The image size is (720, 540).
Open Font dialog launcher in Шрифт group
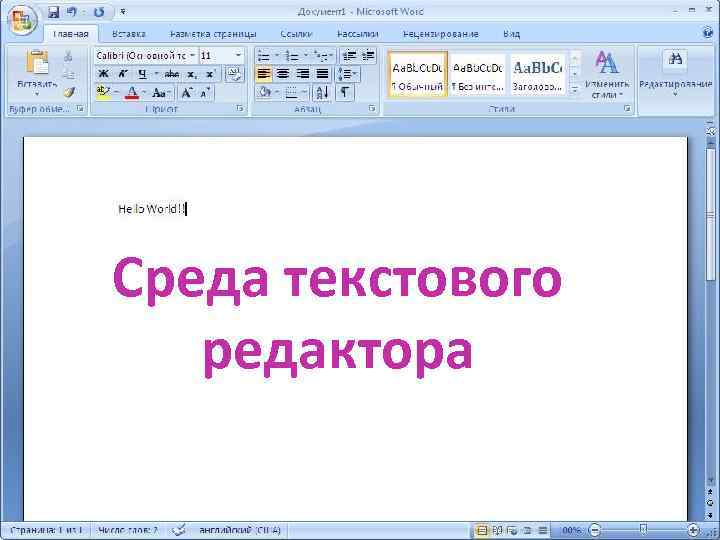[239, 109]
